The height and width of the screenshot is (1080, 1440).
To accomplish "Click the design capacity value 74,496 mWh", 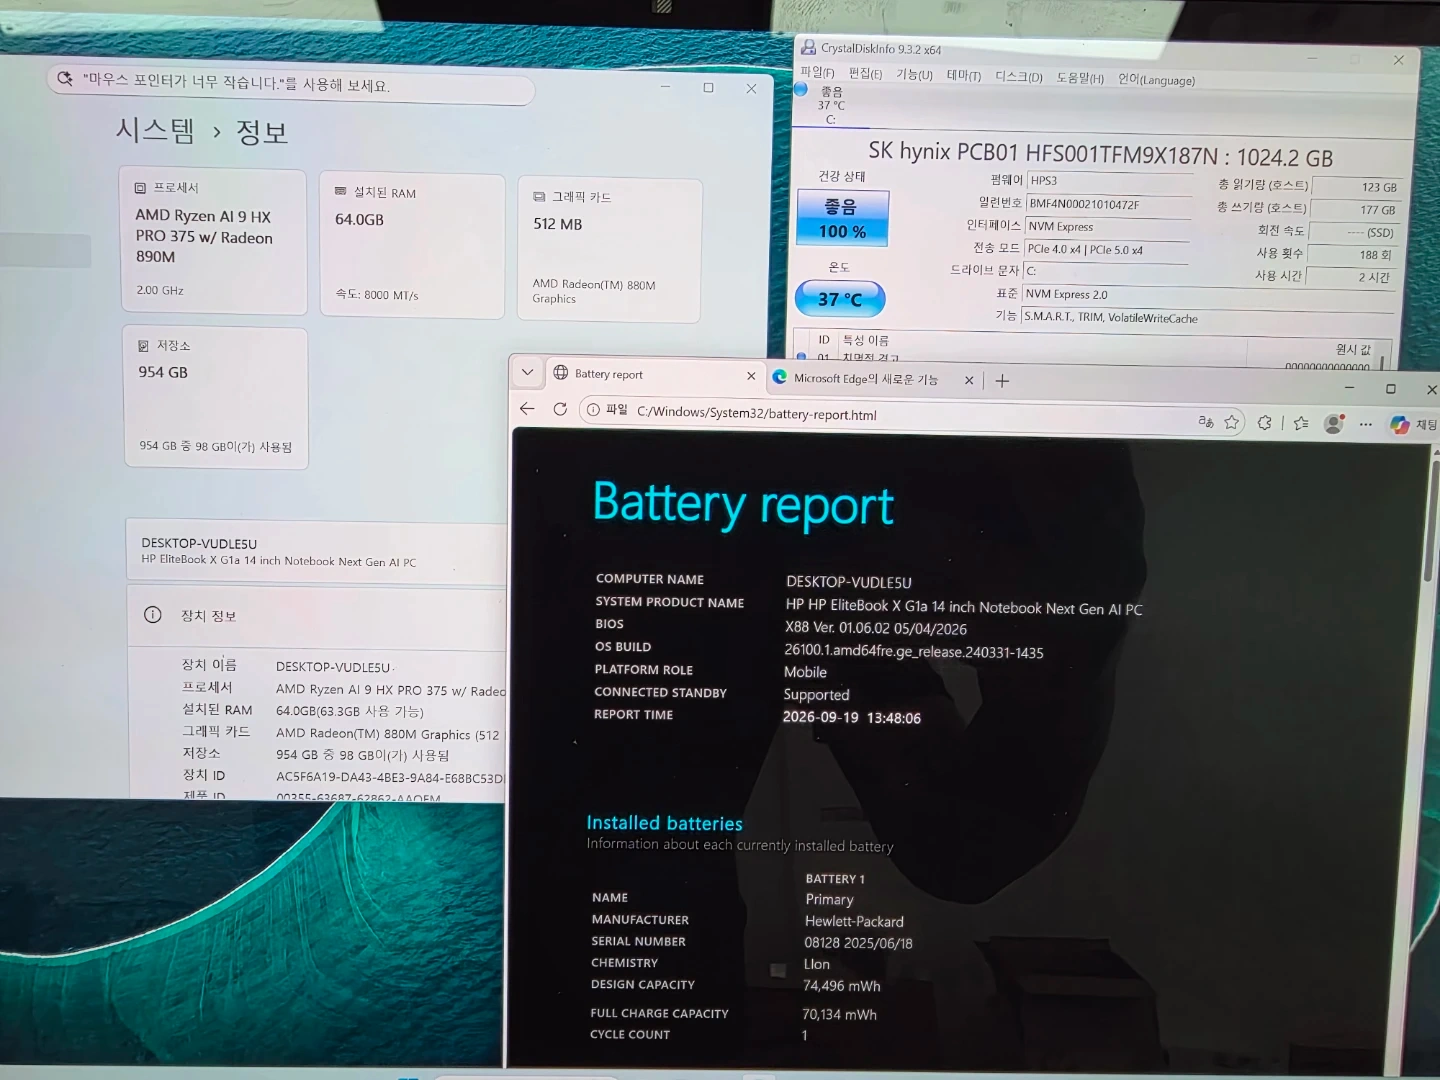I will point(842,986).
